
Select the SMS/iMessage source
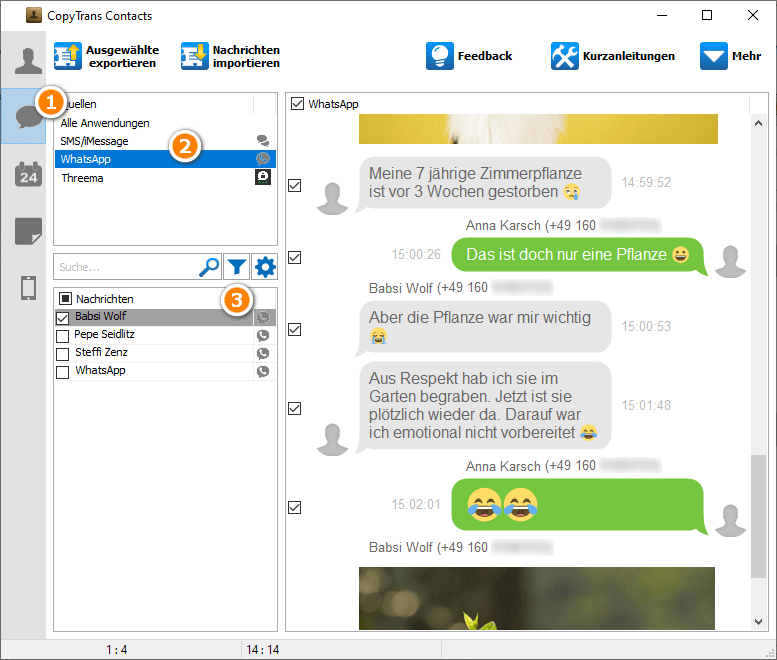pyautogui.click(x=165, y=141)
